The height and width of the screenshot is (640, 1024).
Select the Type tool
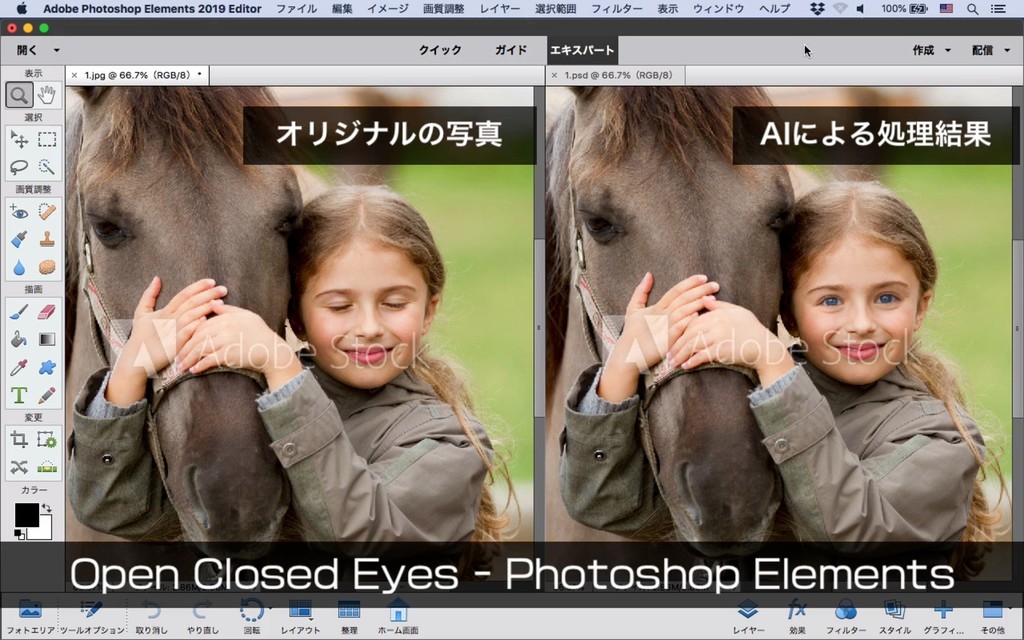(19, 396)
